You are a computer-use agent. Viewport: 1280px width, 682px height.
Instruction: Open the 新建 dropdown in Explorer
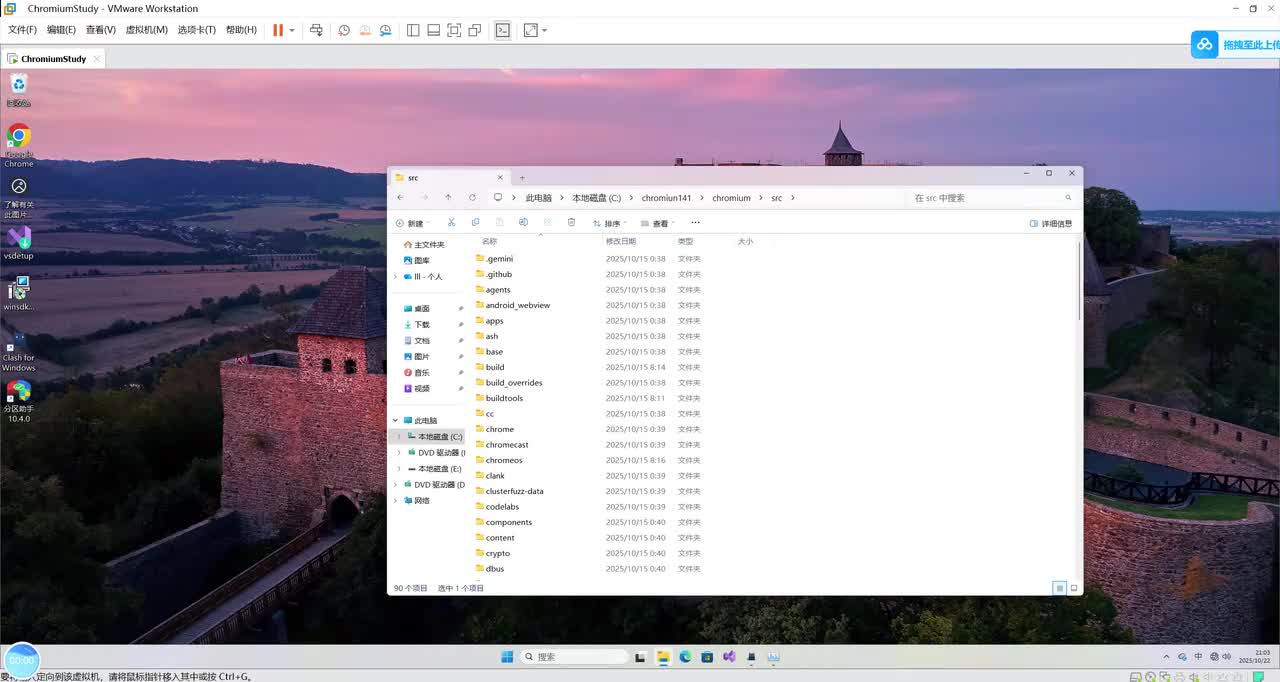point(413,223)
